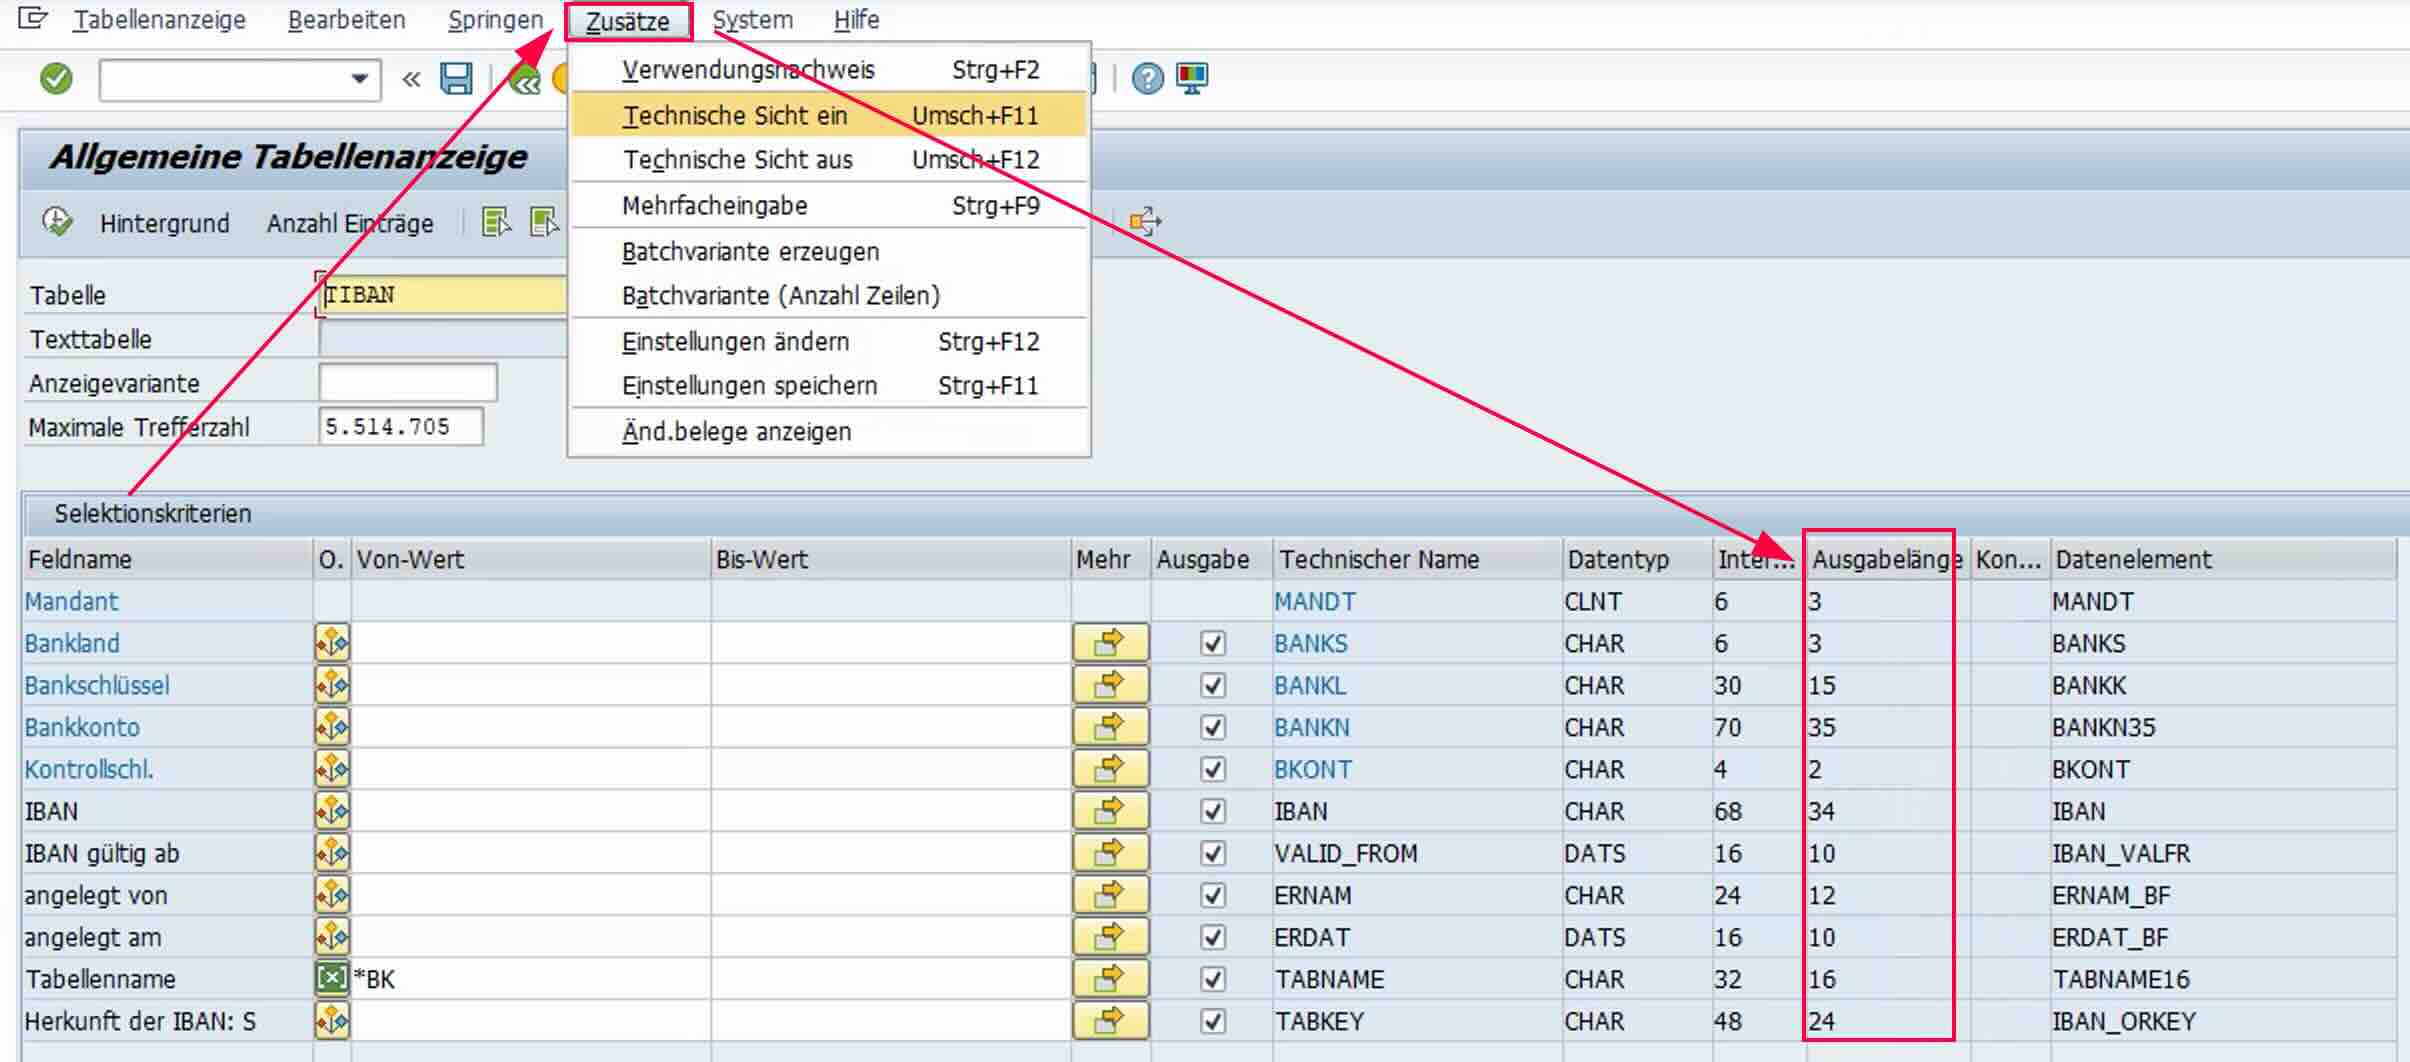Click the orange export icon in application toolbar
This screenshot has height=1062, width=2410.
[x=1145, y=221]
